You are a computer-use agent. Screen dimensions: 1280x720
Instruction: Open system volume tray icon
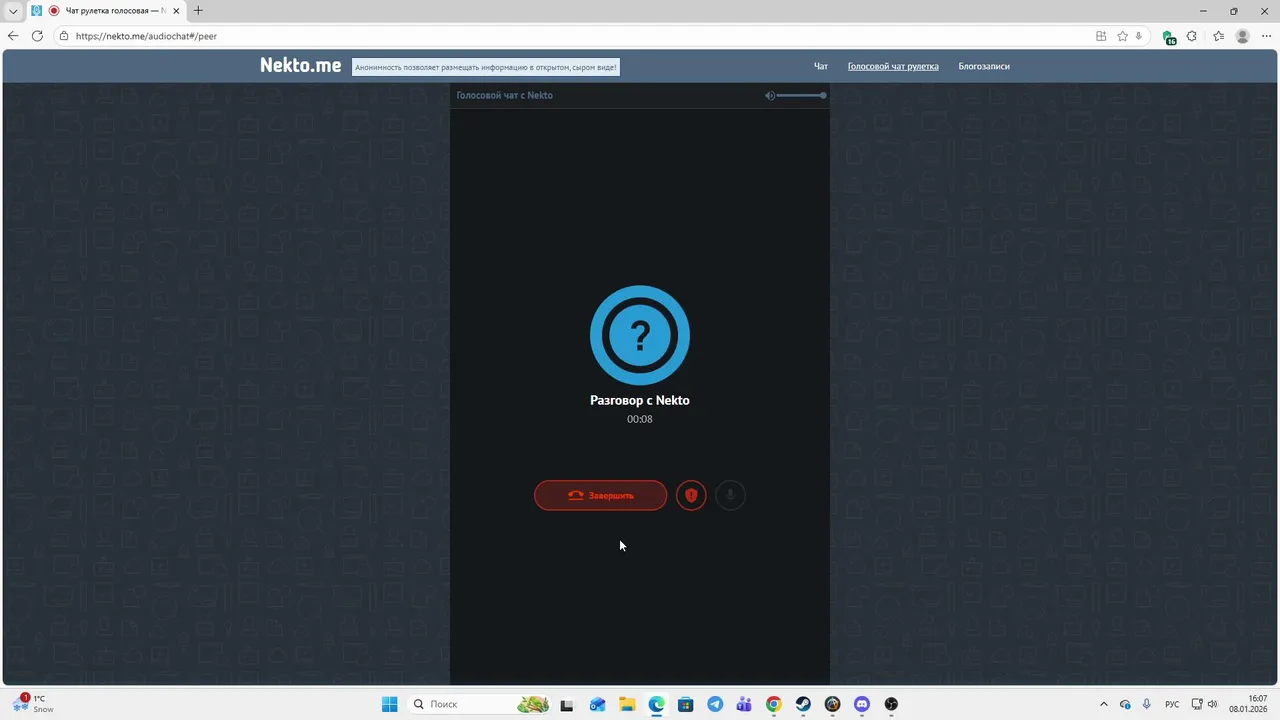point(1212,704)
